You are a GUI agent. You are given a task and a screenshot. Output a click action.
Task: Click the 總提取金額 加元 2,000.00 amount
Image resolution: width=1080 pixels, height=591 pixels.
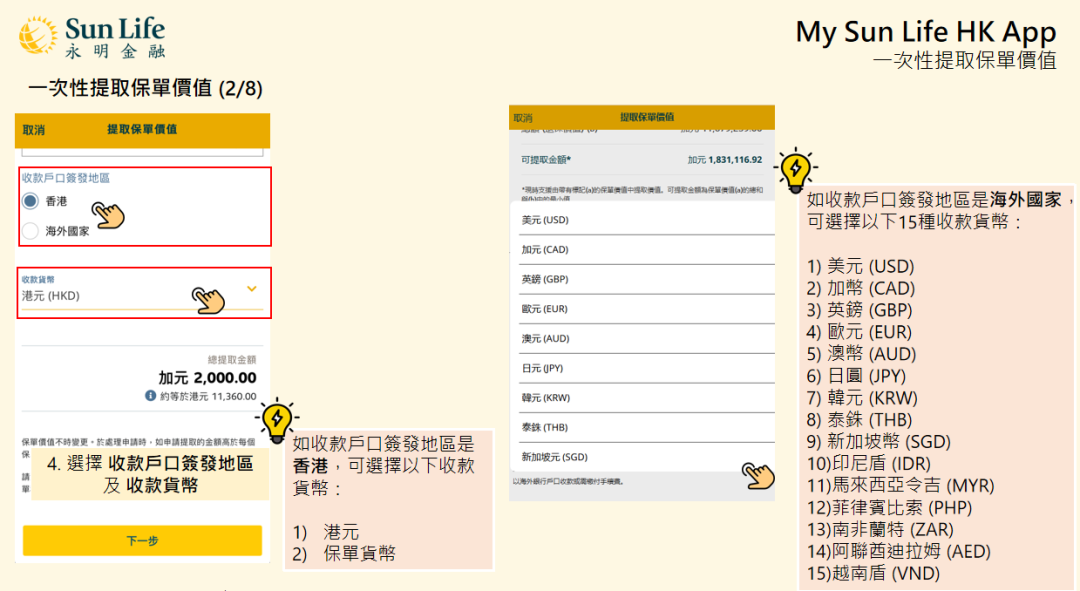coord(207,378)
